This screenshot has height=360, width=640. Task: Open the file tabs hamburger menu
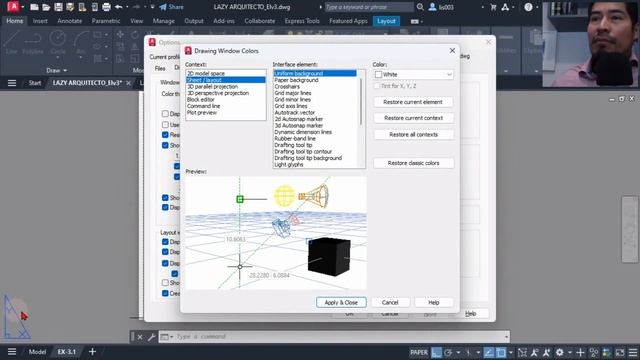coord(12,83)
